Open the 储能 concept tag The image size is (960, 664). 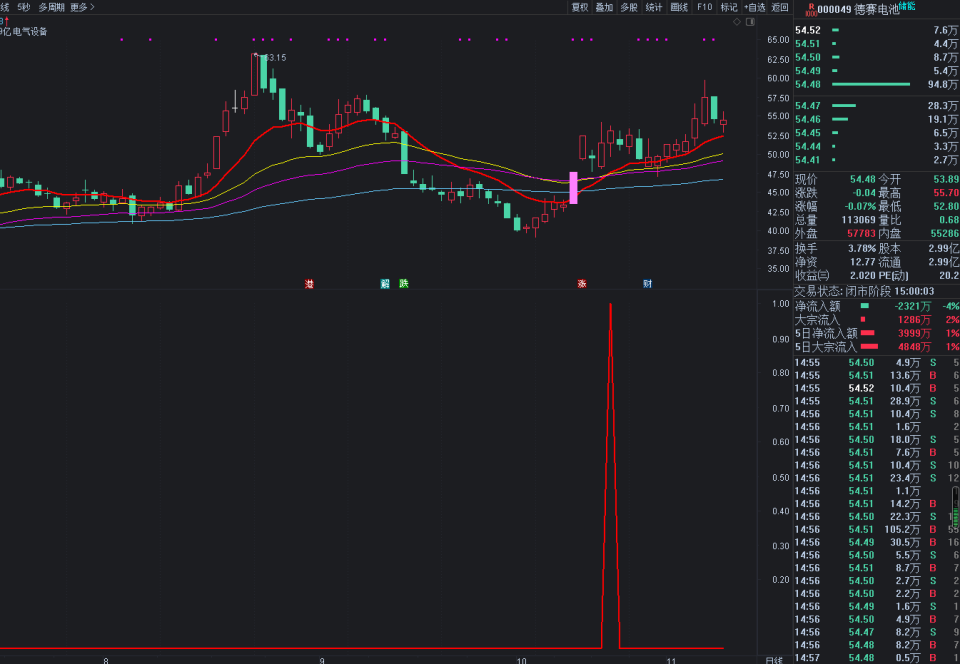pos(907,6)
